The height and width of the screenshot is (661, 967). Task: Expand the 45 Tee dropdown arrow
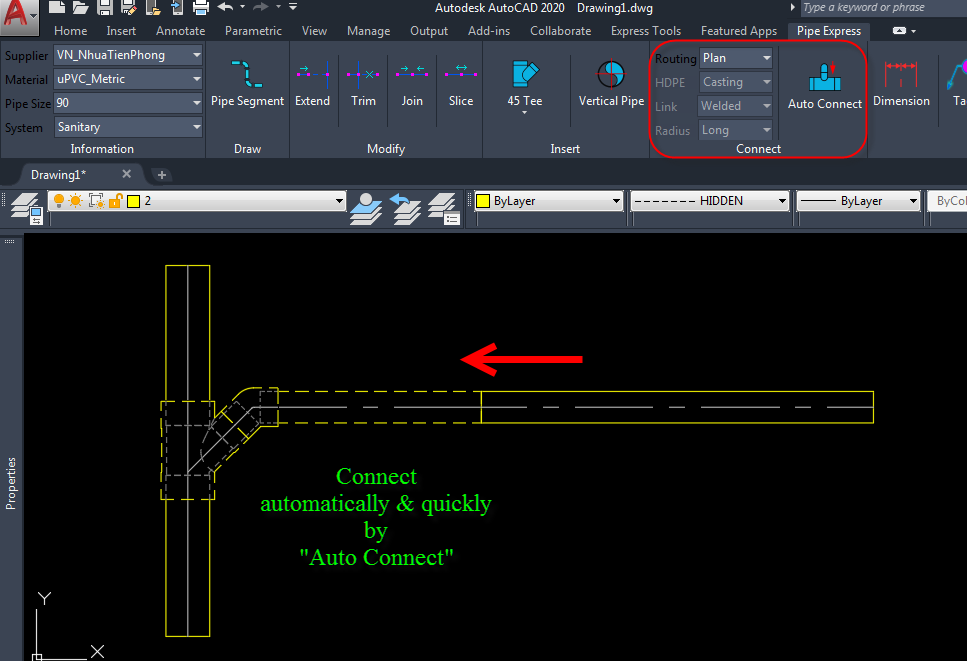click(524, 113)
